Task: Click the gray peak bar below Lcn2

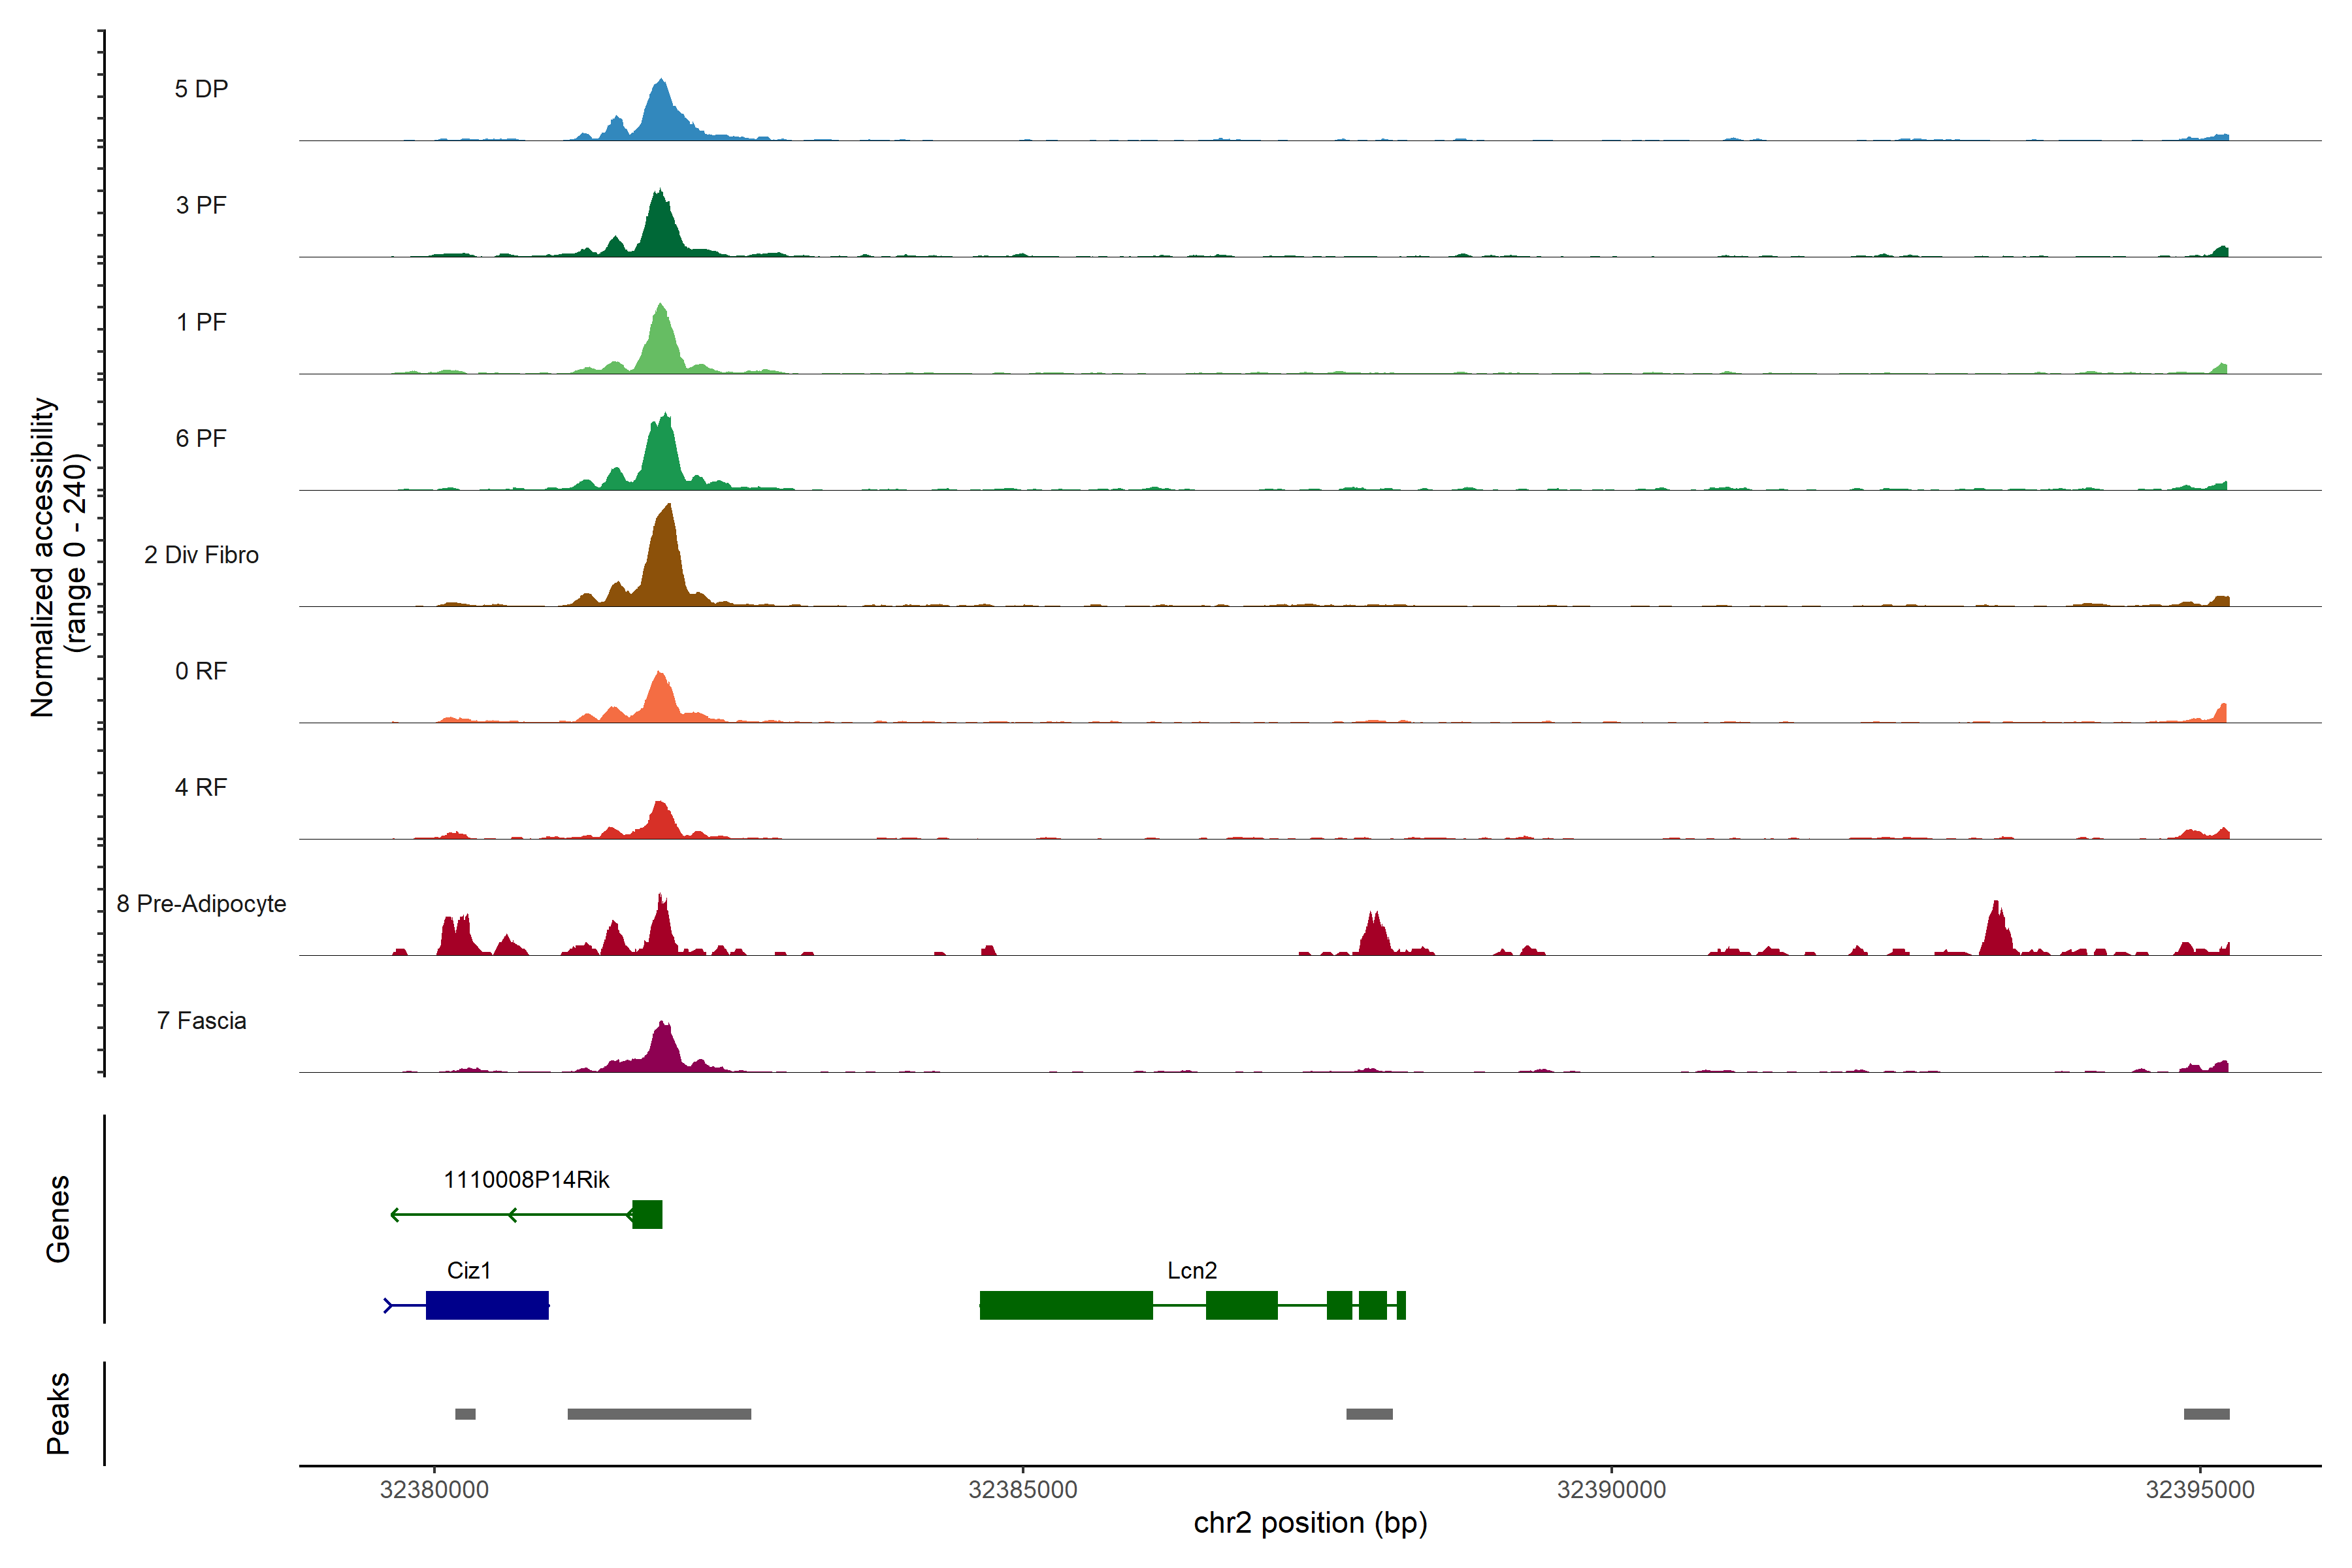Action: point(1369,1414)
